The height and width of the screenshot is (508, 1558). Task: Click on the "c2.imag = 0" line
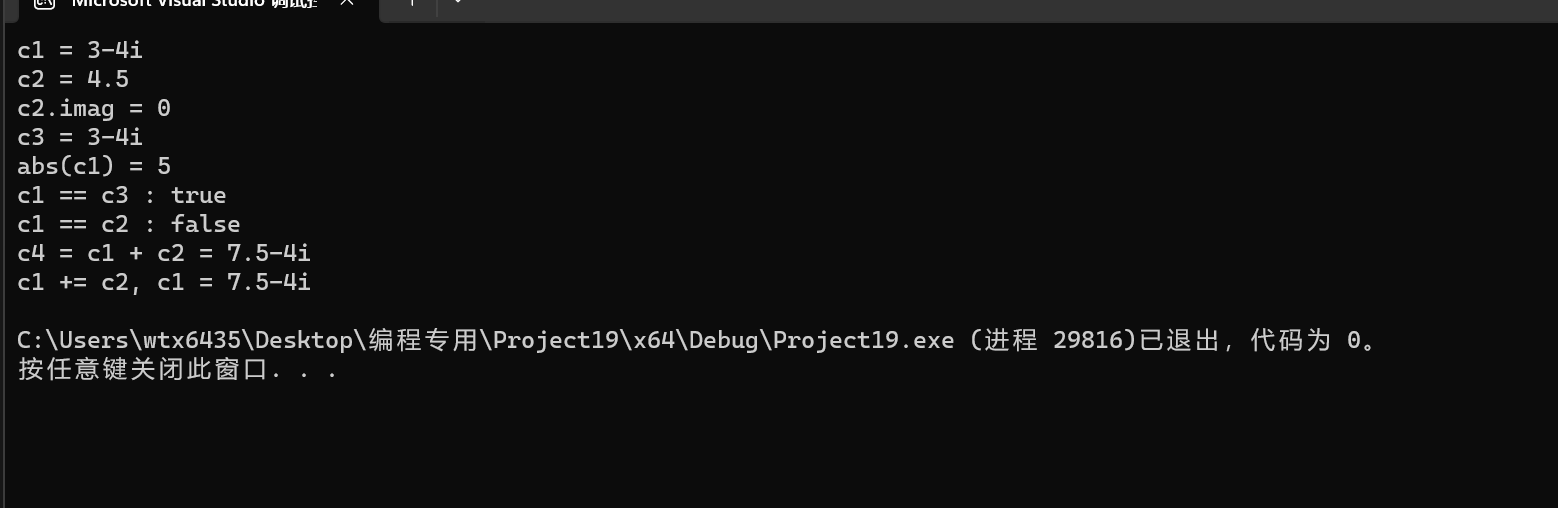pyautogui.click(x=94, y=108)
